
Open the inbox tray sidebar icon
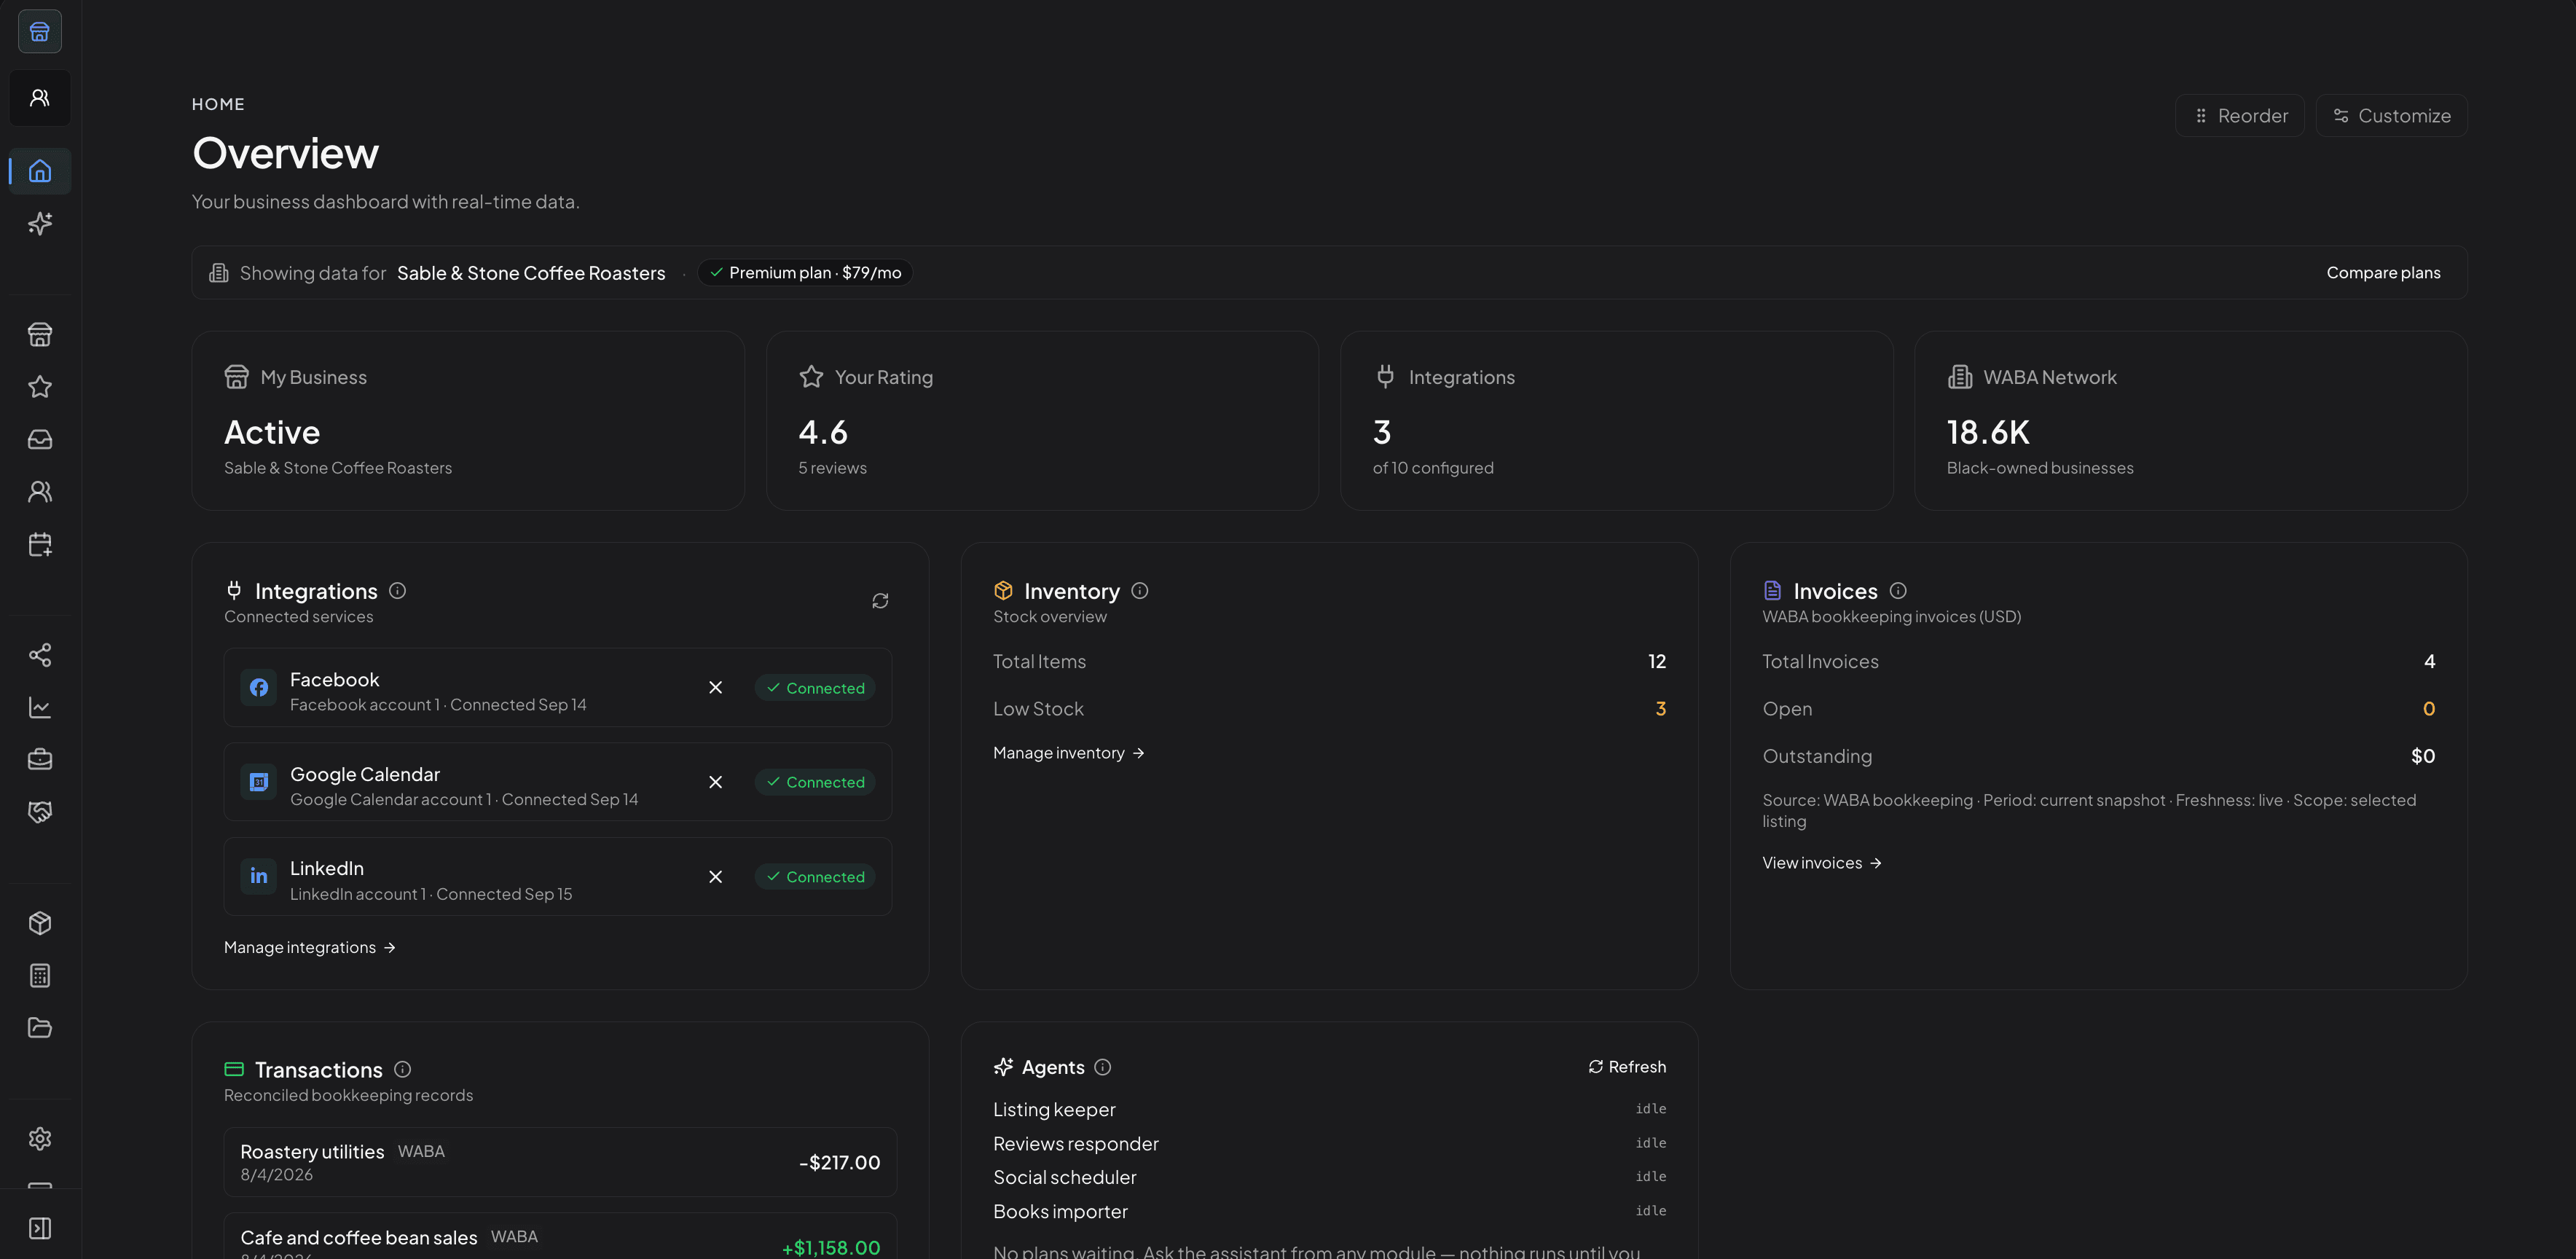[x=40, y=439]
